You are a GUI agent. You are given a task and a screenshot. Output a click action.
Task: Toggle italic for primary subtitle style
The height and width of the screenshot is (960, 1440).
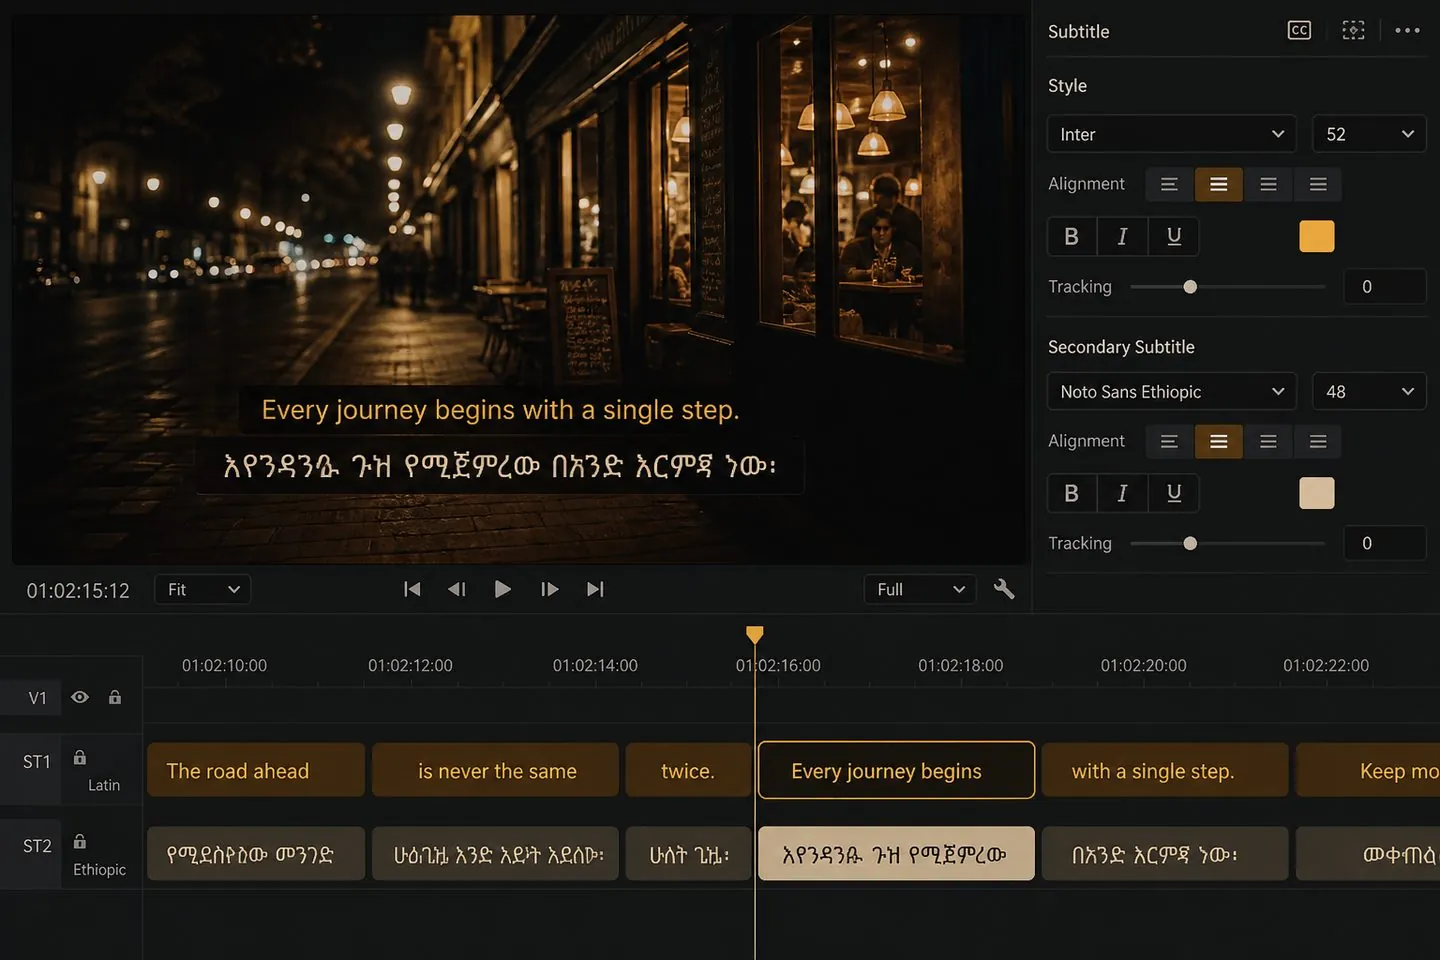pyautogui.click(x=1122, y=236)
